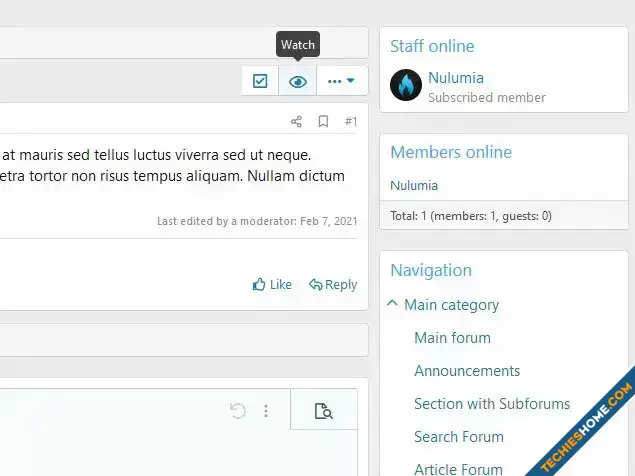Click 'Last edited by a moderator' note
The width and height of the screenshot is (635, 476).
[257, 221]
